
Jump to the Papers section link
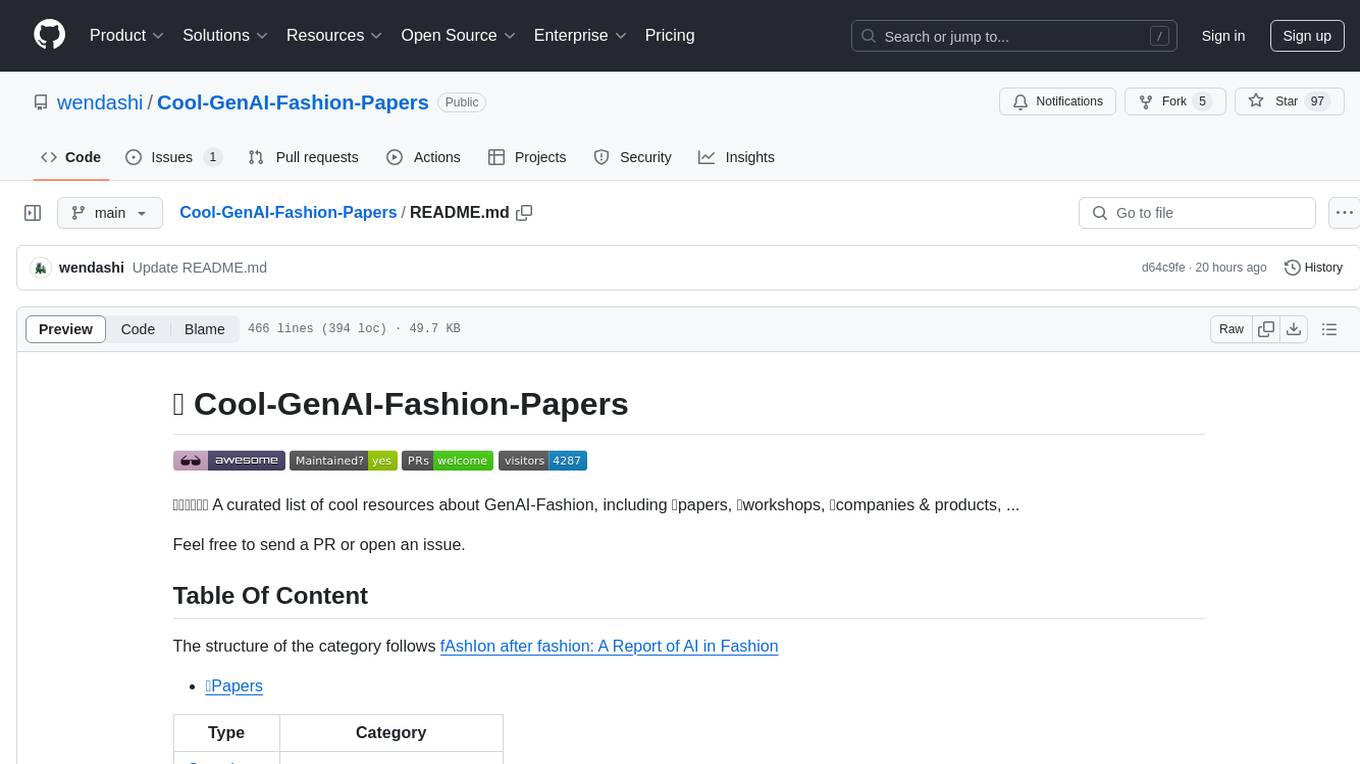coord(234,686)
